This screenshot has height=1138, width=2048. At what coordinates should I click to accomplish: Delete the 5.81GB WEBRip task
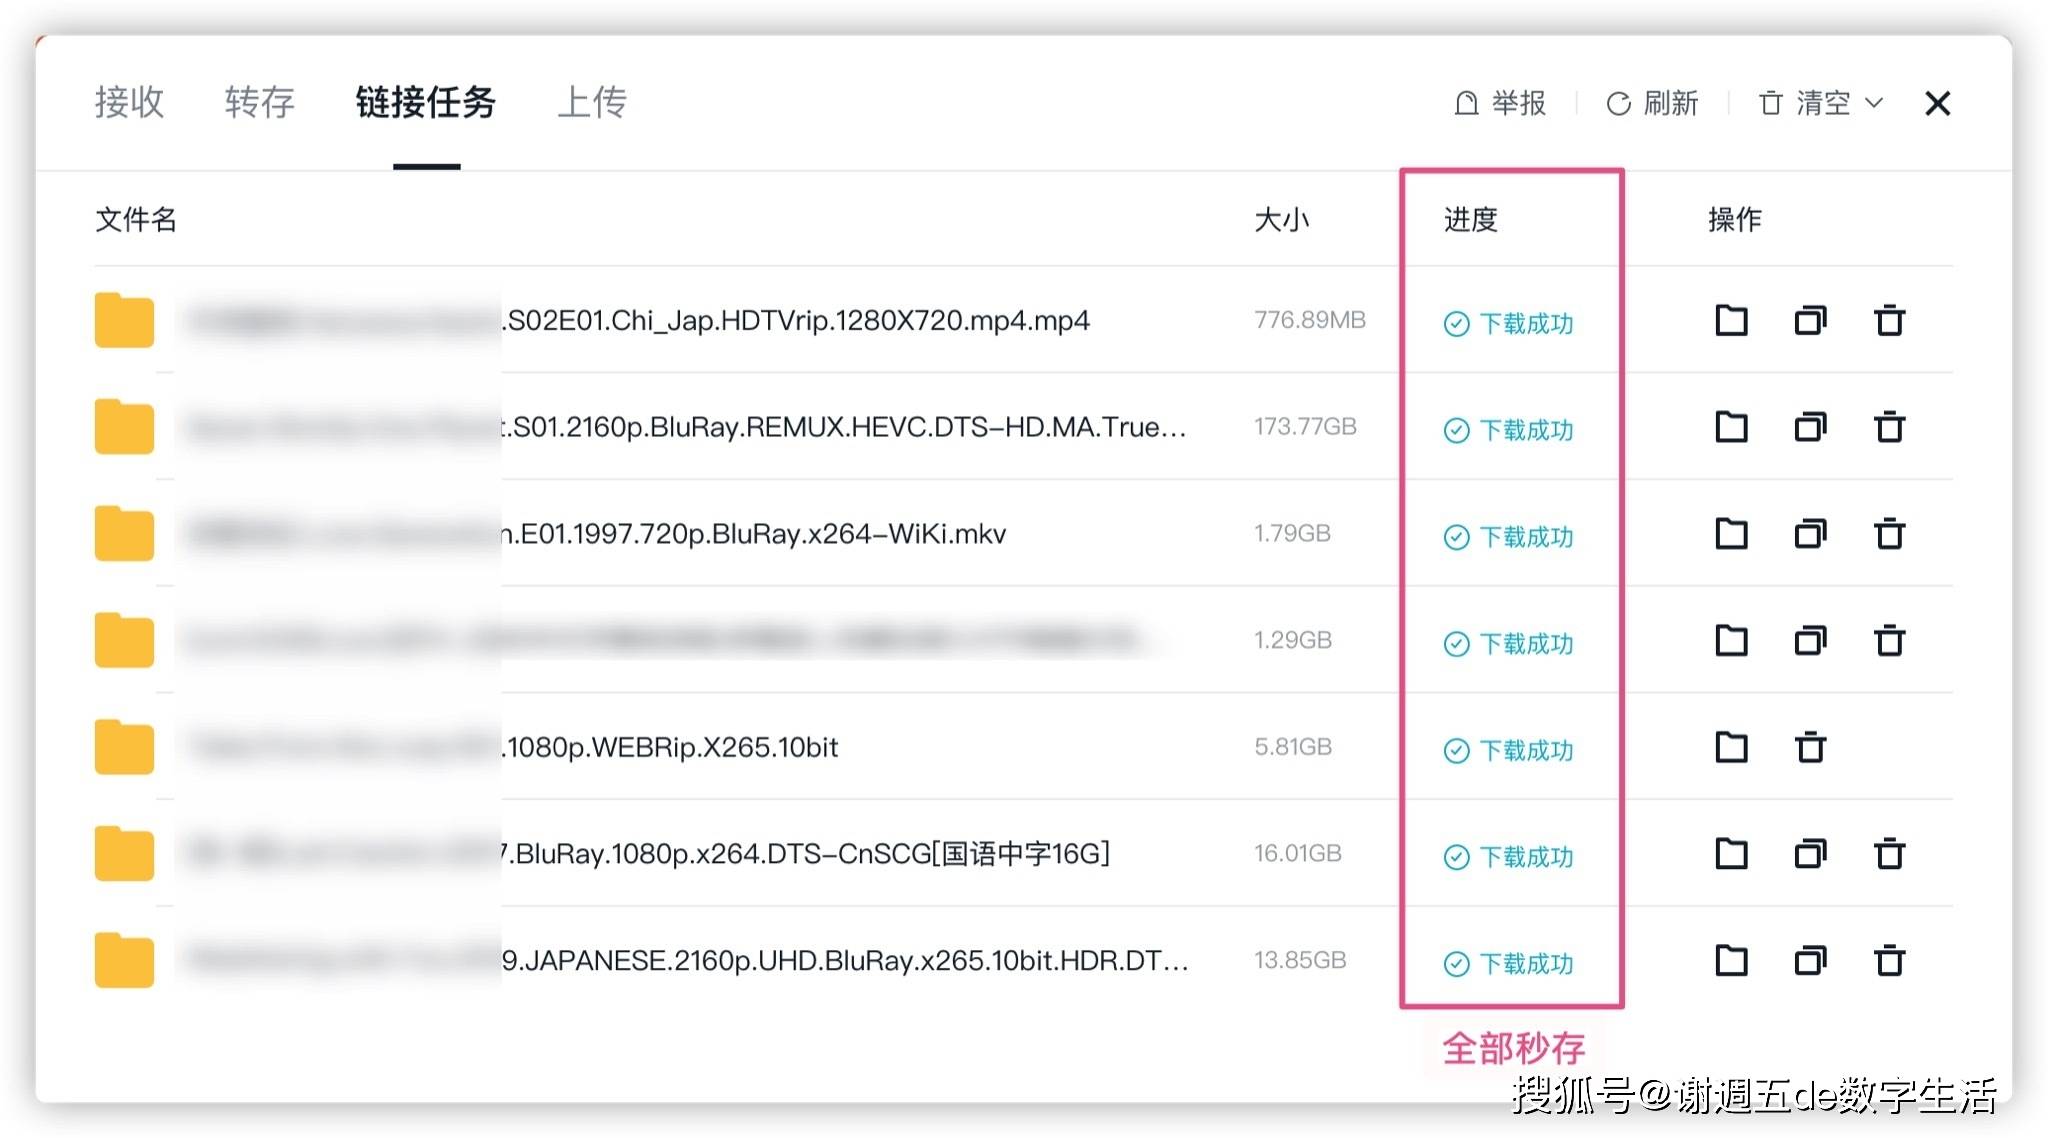(1810, 747)
